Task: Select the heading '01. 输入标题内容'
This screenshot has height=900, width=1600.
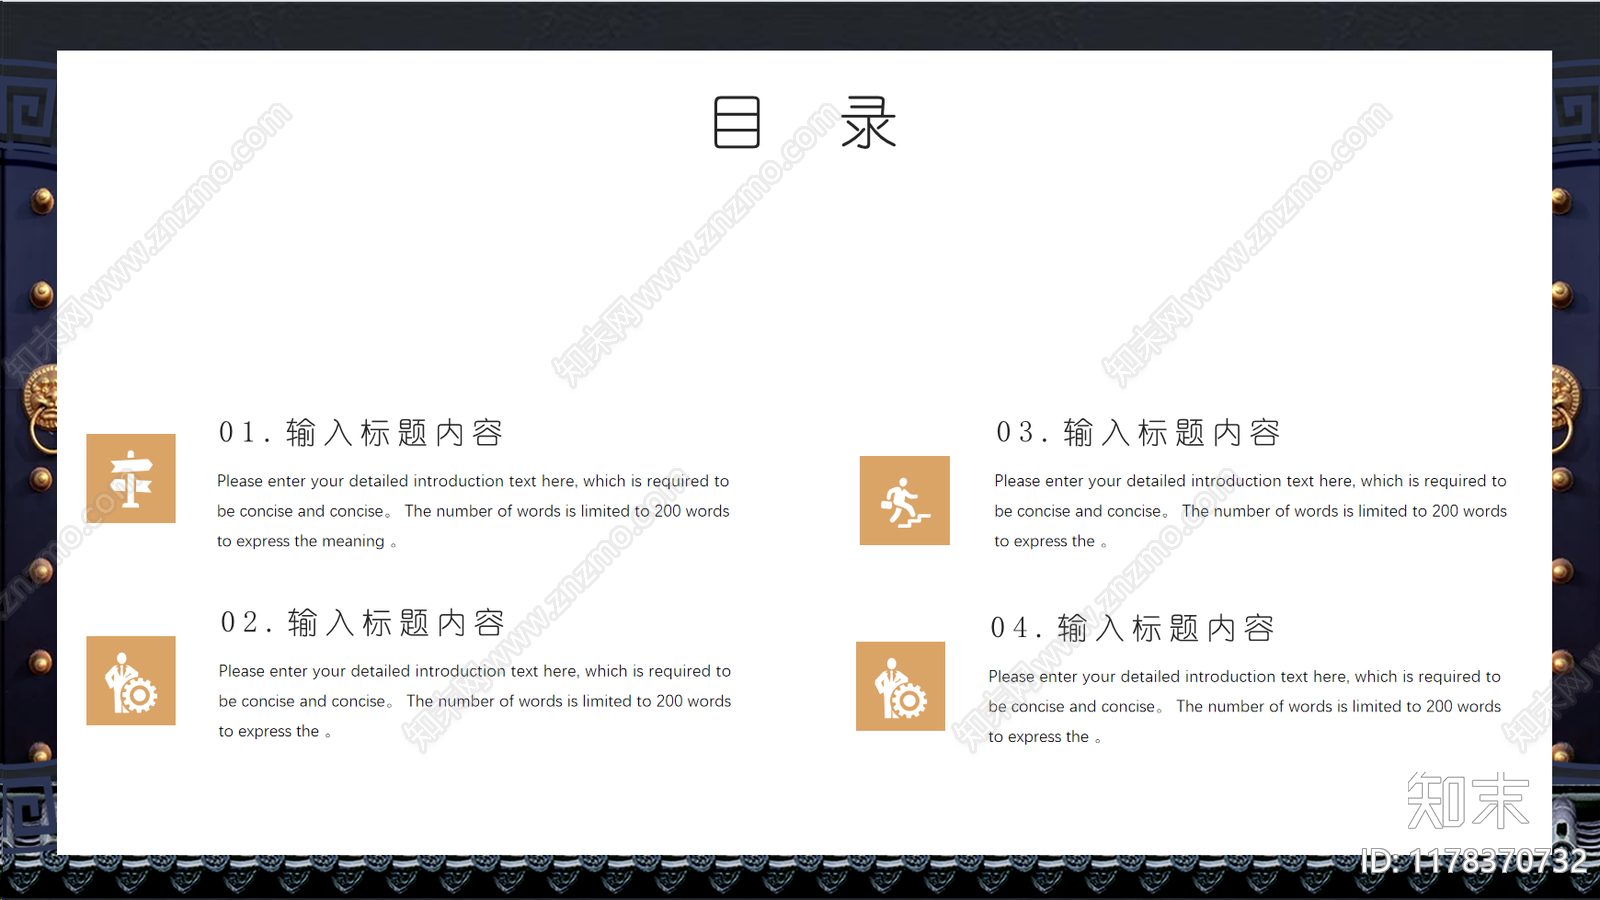Action: pyautogui.click(x=361, y=433)
